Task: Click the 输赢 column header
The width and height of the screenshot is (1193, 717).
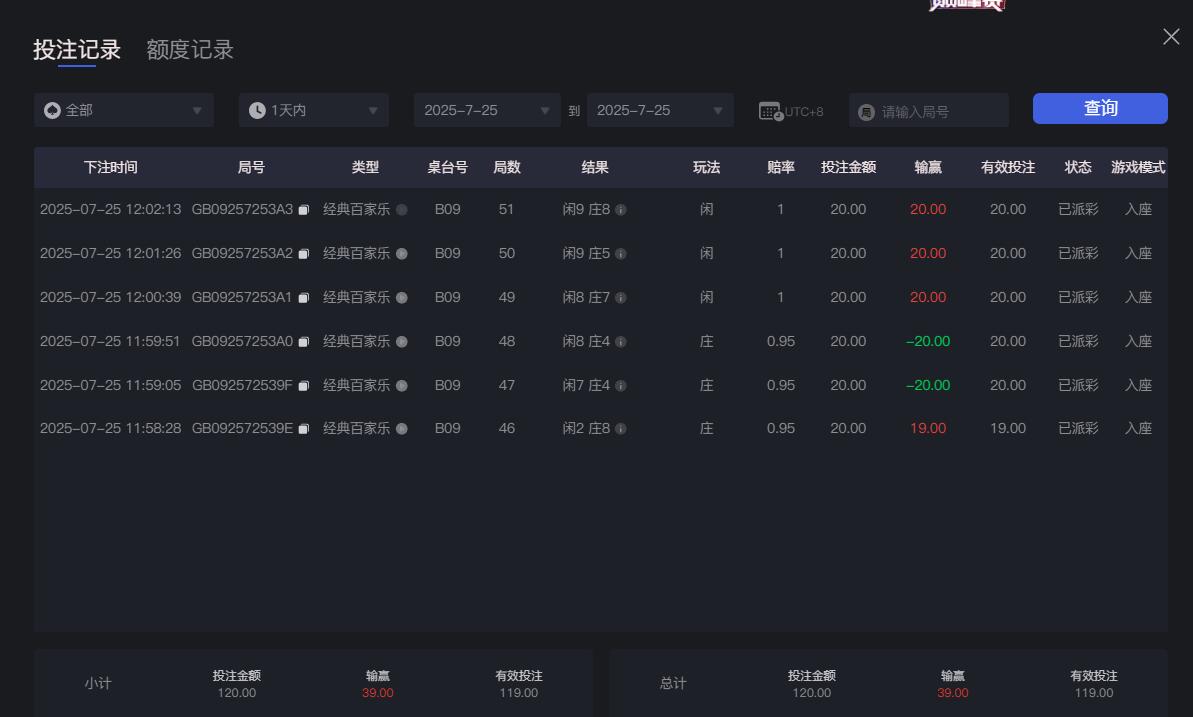Action: tap(927, 167)
